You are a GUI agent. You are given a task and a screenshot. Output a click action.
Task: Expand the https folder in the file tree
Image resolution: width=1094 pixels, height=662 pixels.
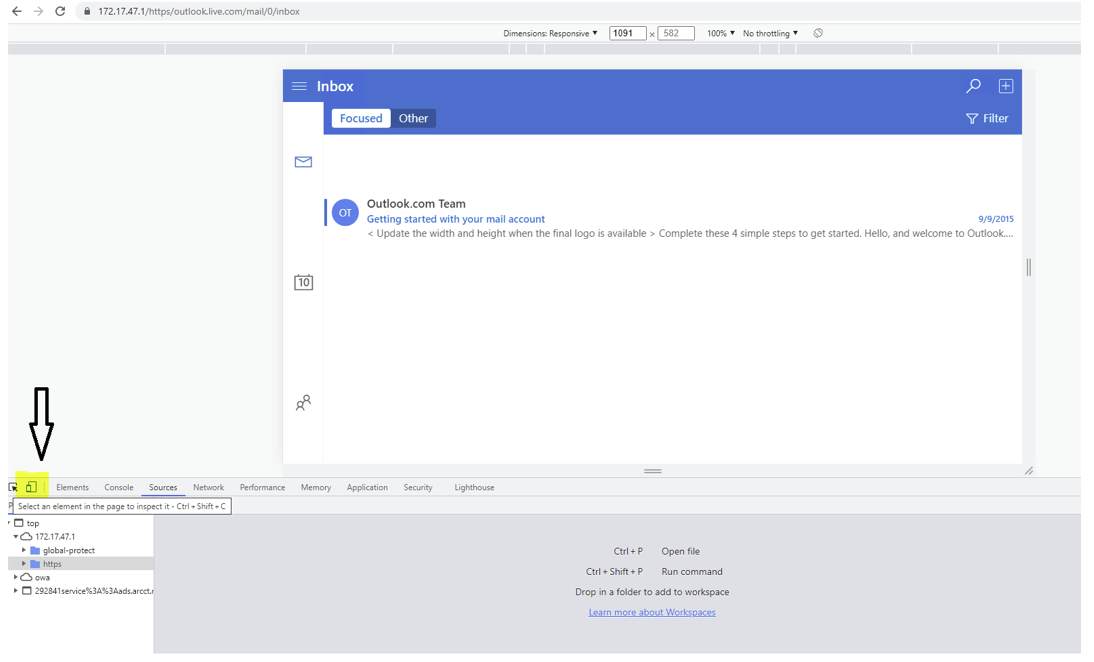click(x=25, y=563)
